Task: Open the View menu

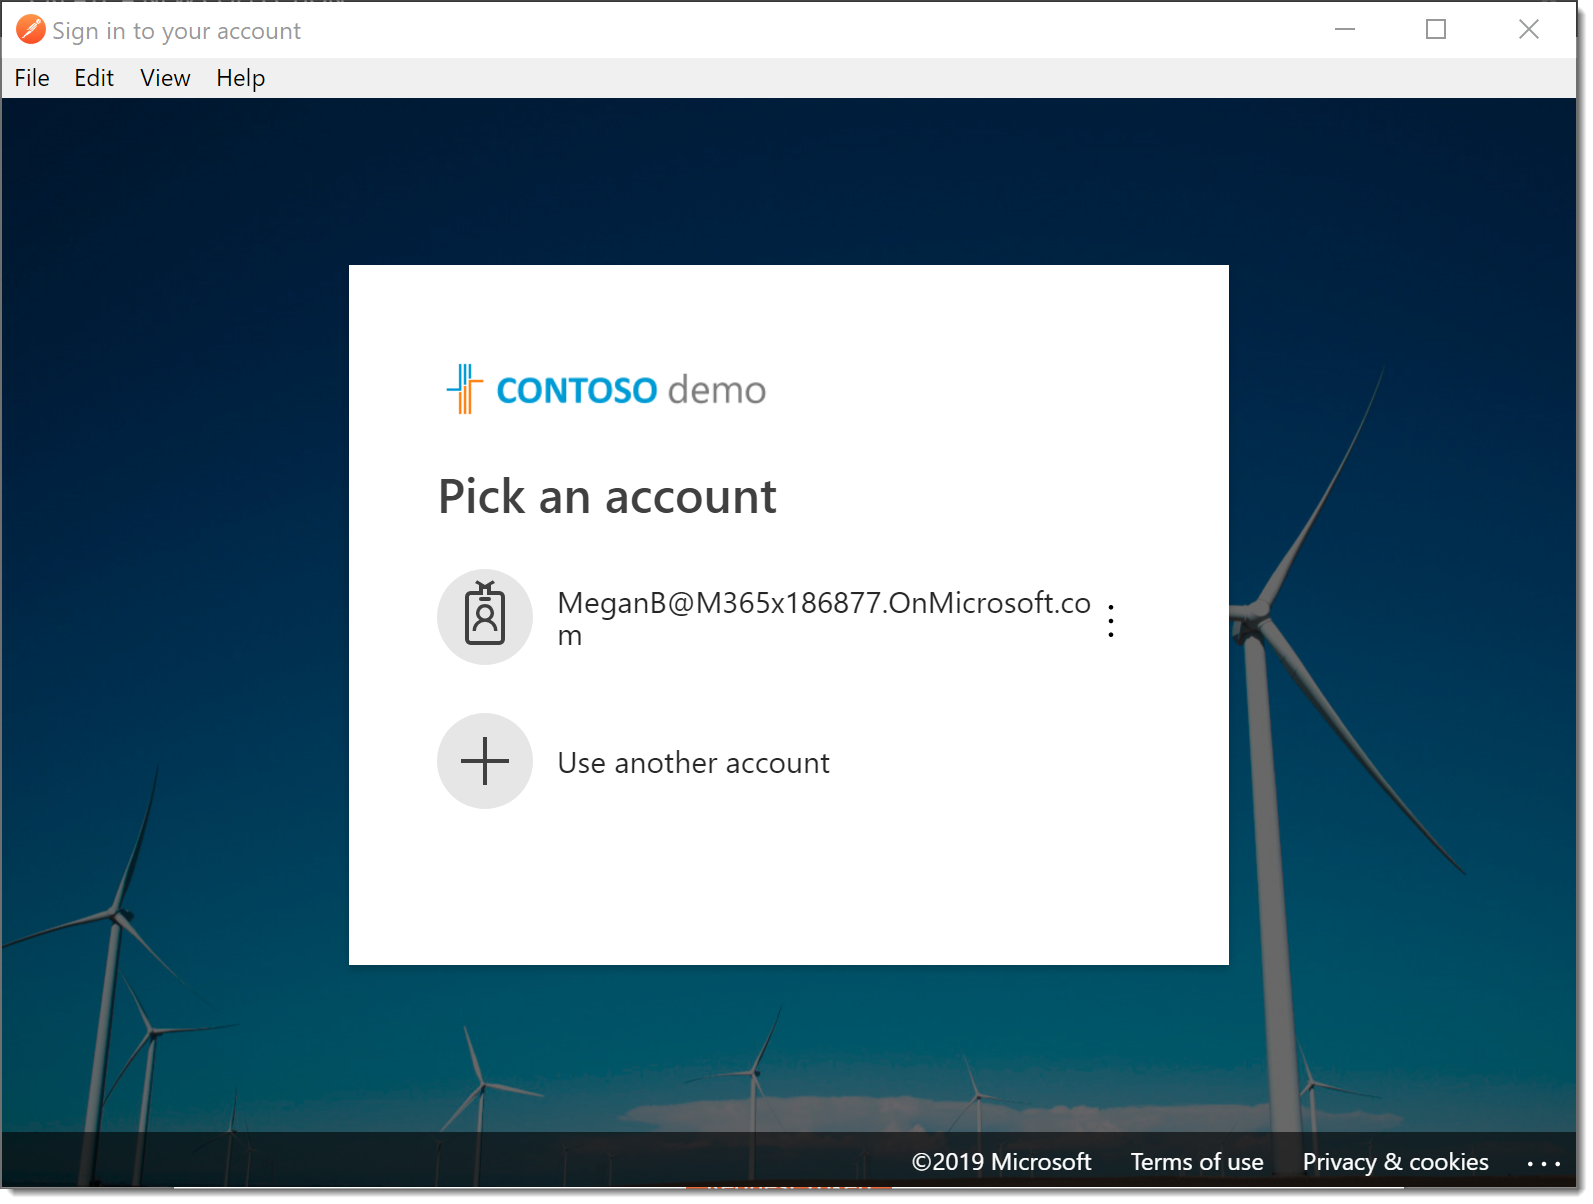Action: [x=165, y=78]
